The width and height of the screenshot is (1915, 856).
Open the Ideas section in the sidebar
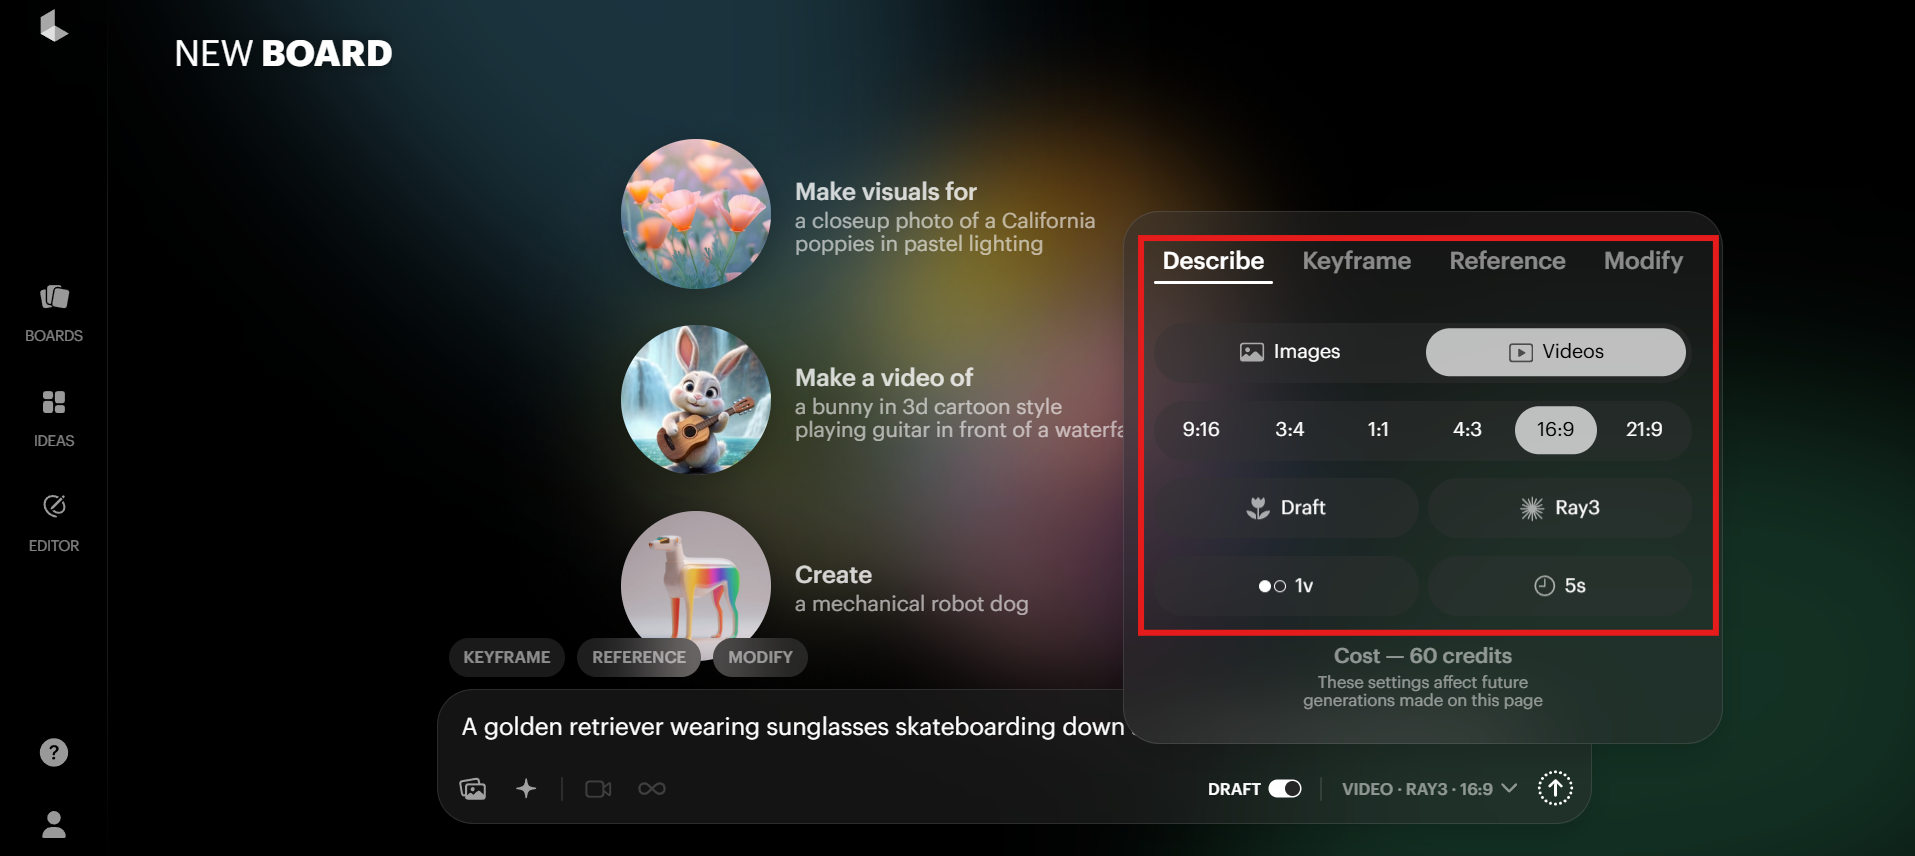click(54, 418)
